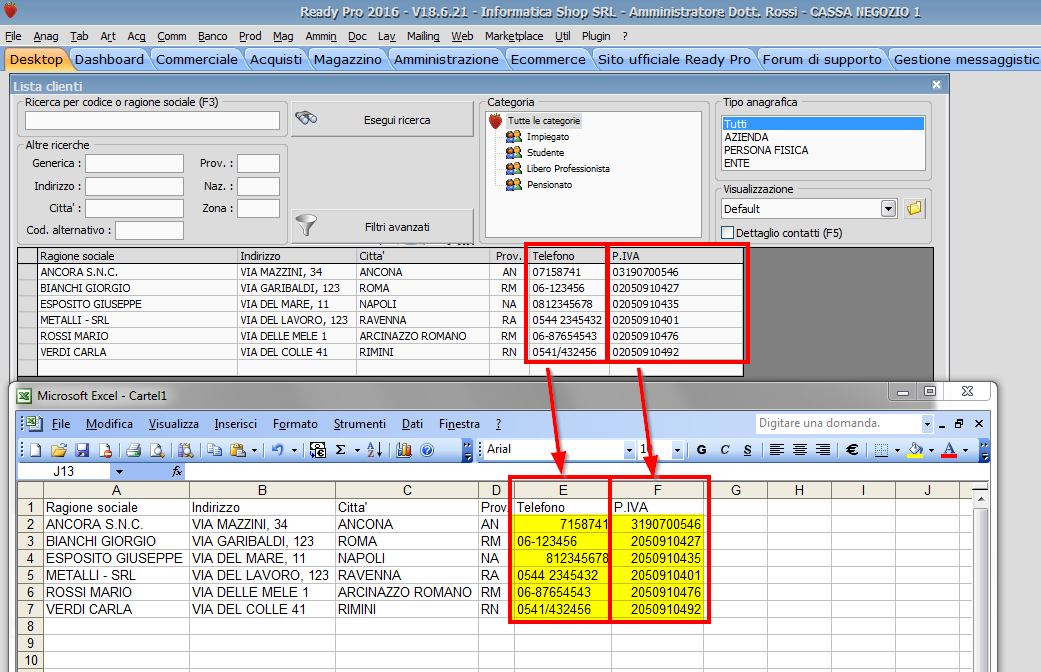Click the Borders icon in formatting toolbar
1041x672 pixels.
tap(881, 450)
